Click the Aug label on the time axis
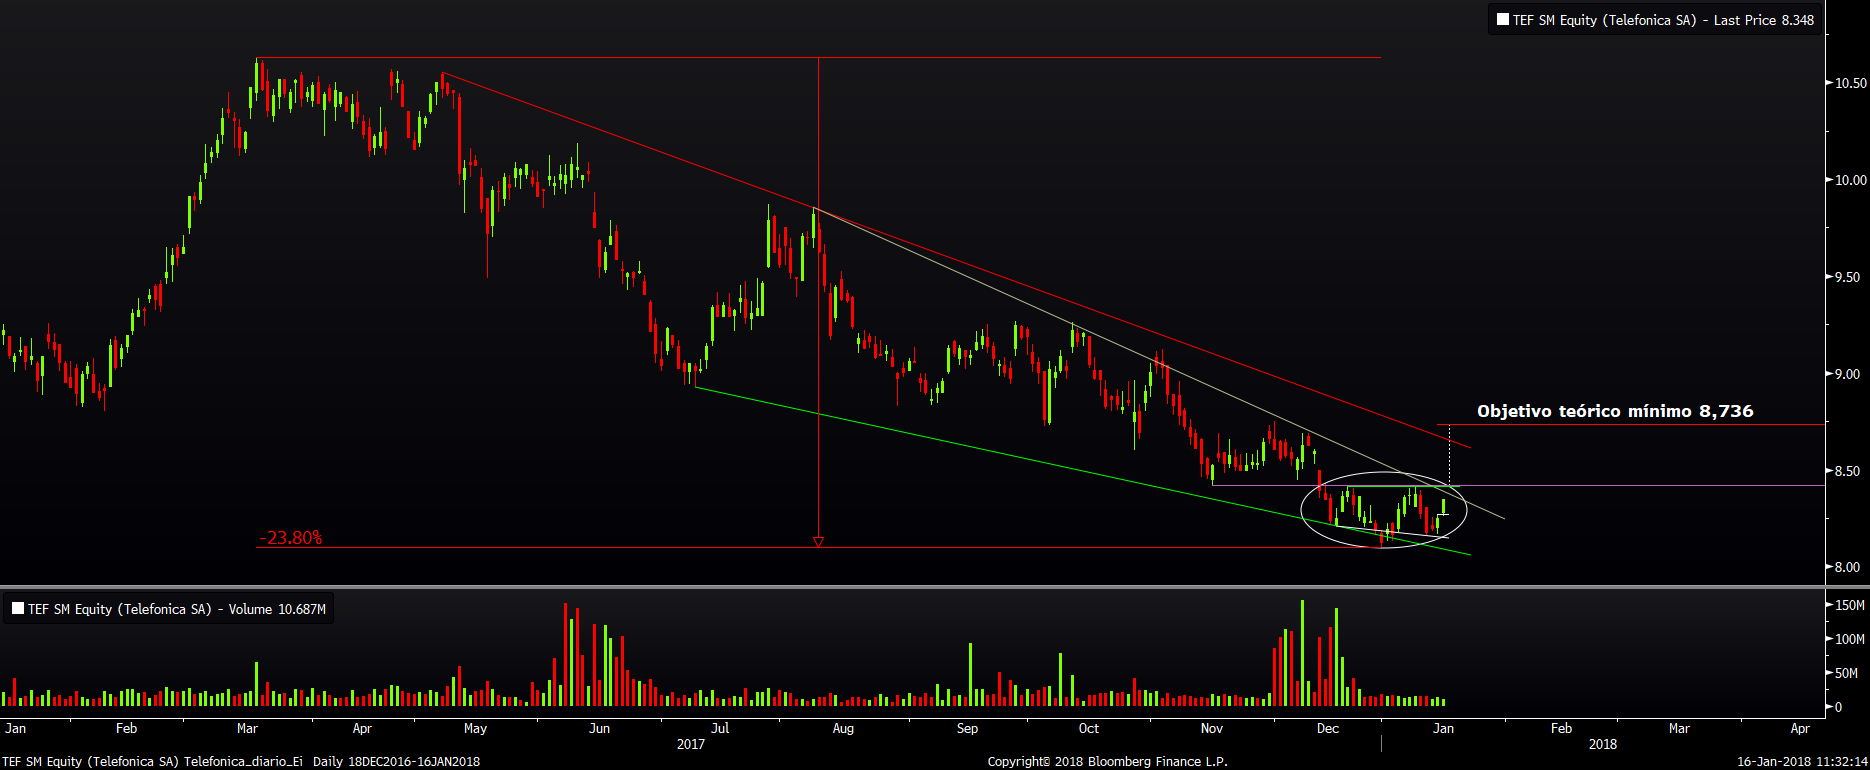The height and width of the screenshot is (770, 1870). click(x=843, y=729)
